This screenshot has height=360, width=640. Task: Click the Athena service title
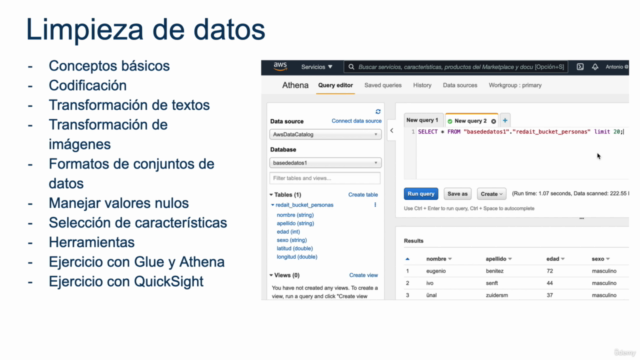tap(295, 85)
